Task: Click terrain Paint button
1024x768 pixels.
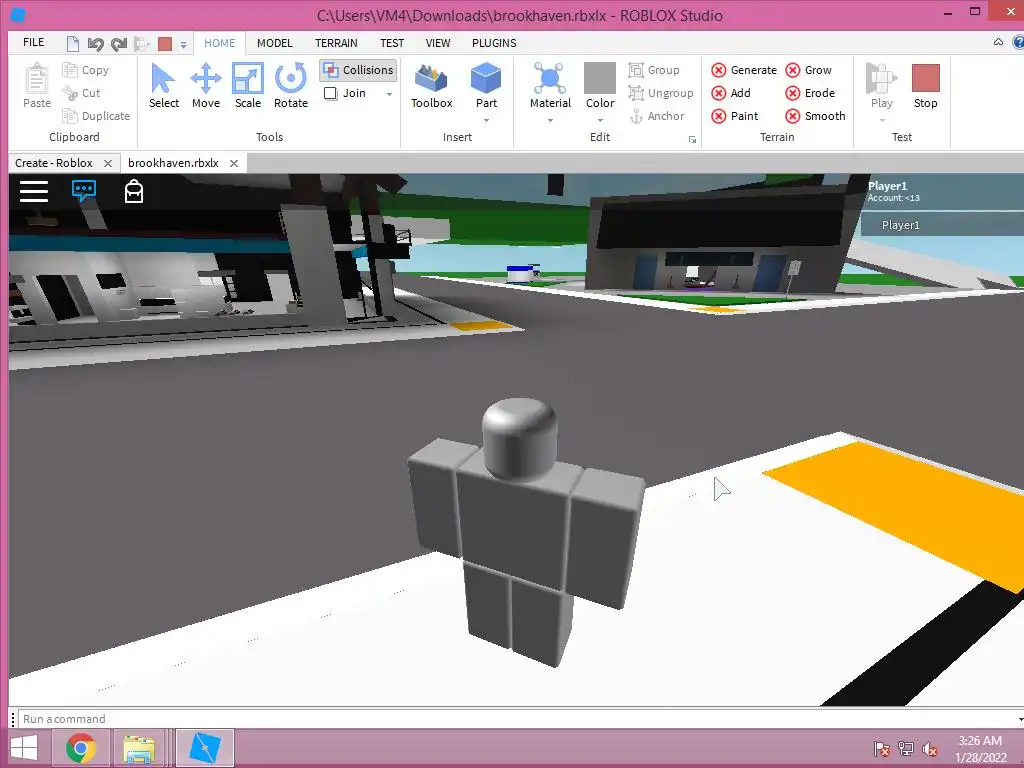Action: tap(735, 116)
